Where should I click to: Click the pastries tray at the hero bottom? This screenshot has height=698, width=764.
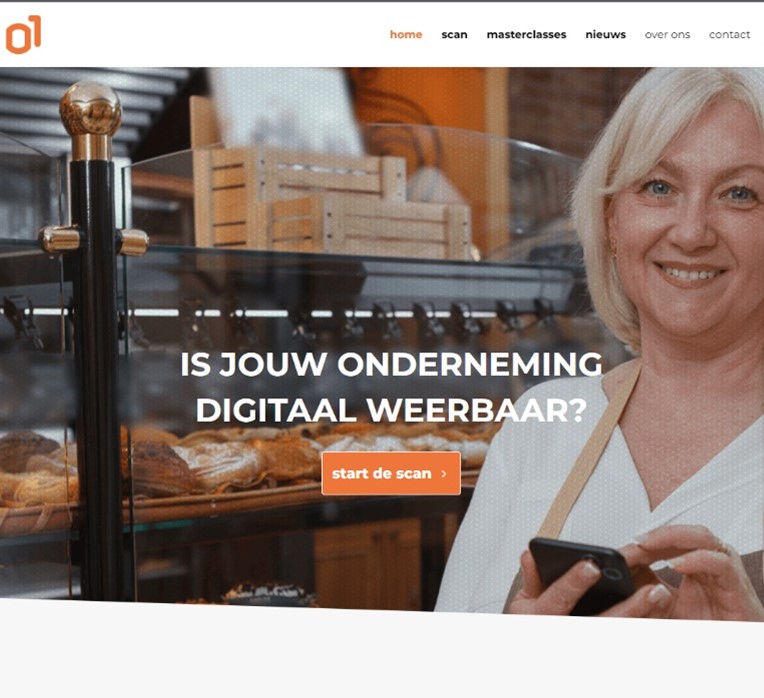(x=268, y=594)
